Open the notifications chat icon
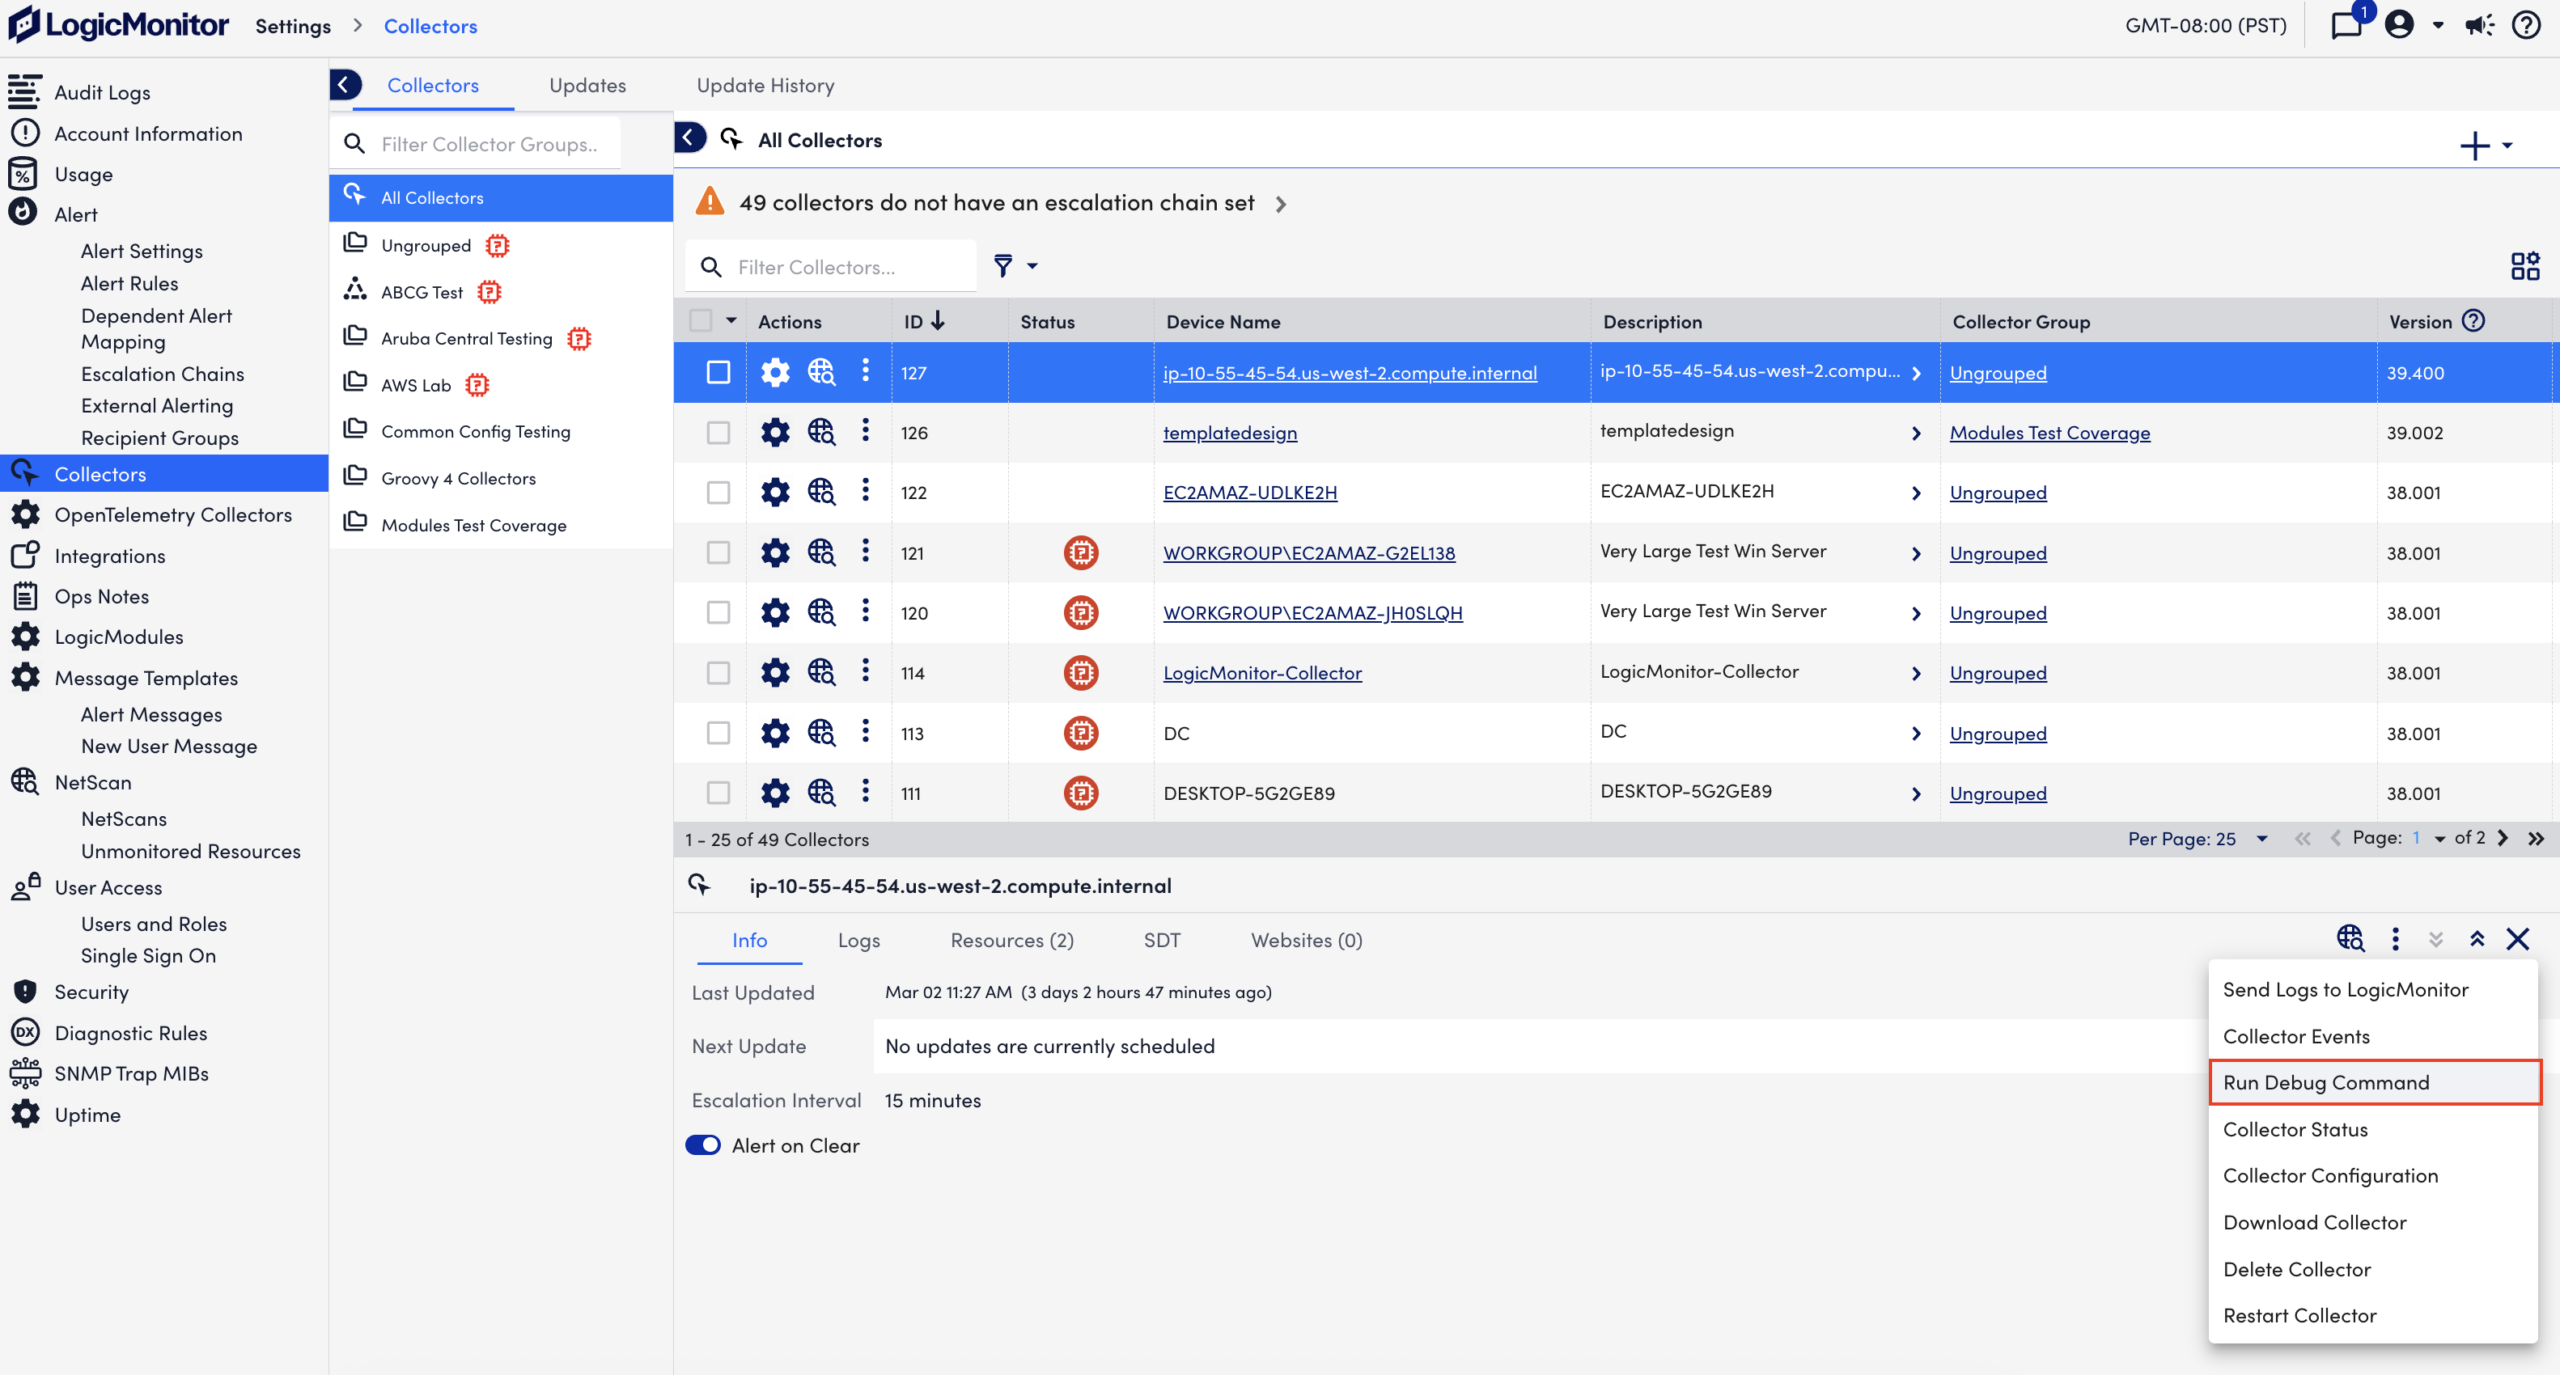Image resolution: width=2560 pixels, height=1375 pixels. pos(2345,25)
